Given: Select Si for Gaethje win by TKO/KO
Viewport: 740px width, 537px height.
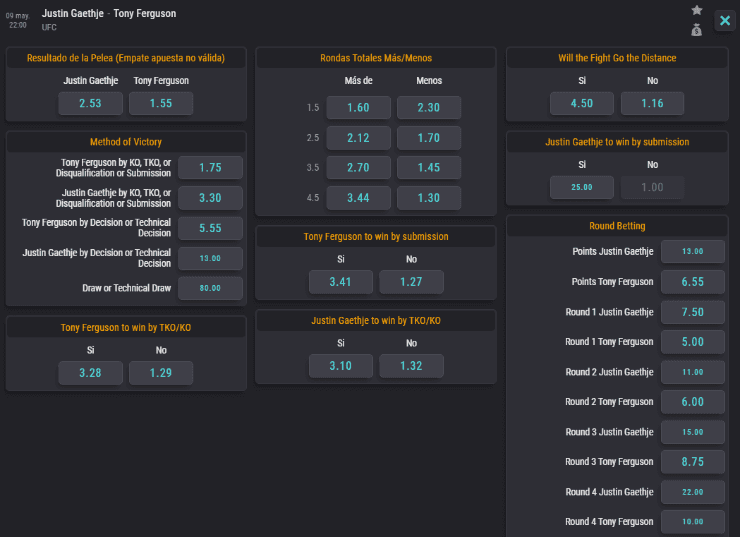Looking at the screenshot, I should click(x=340, y=366).
